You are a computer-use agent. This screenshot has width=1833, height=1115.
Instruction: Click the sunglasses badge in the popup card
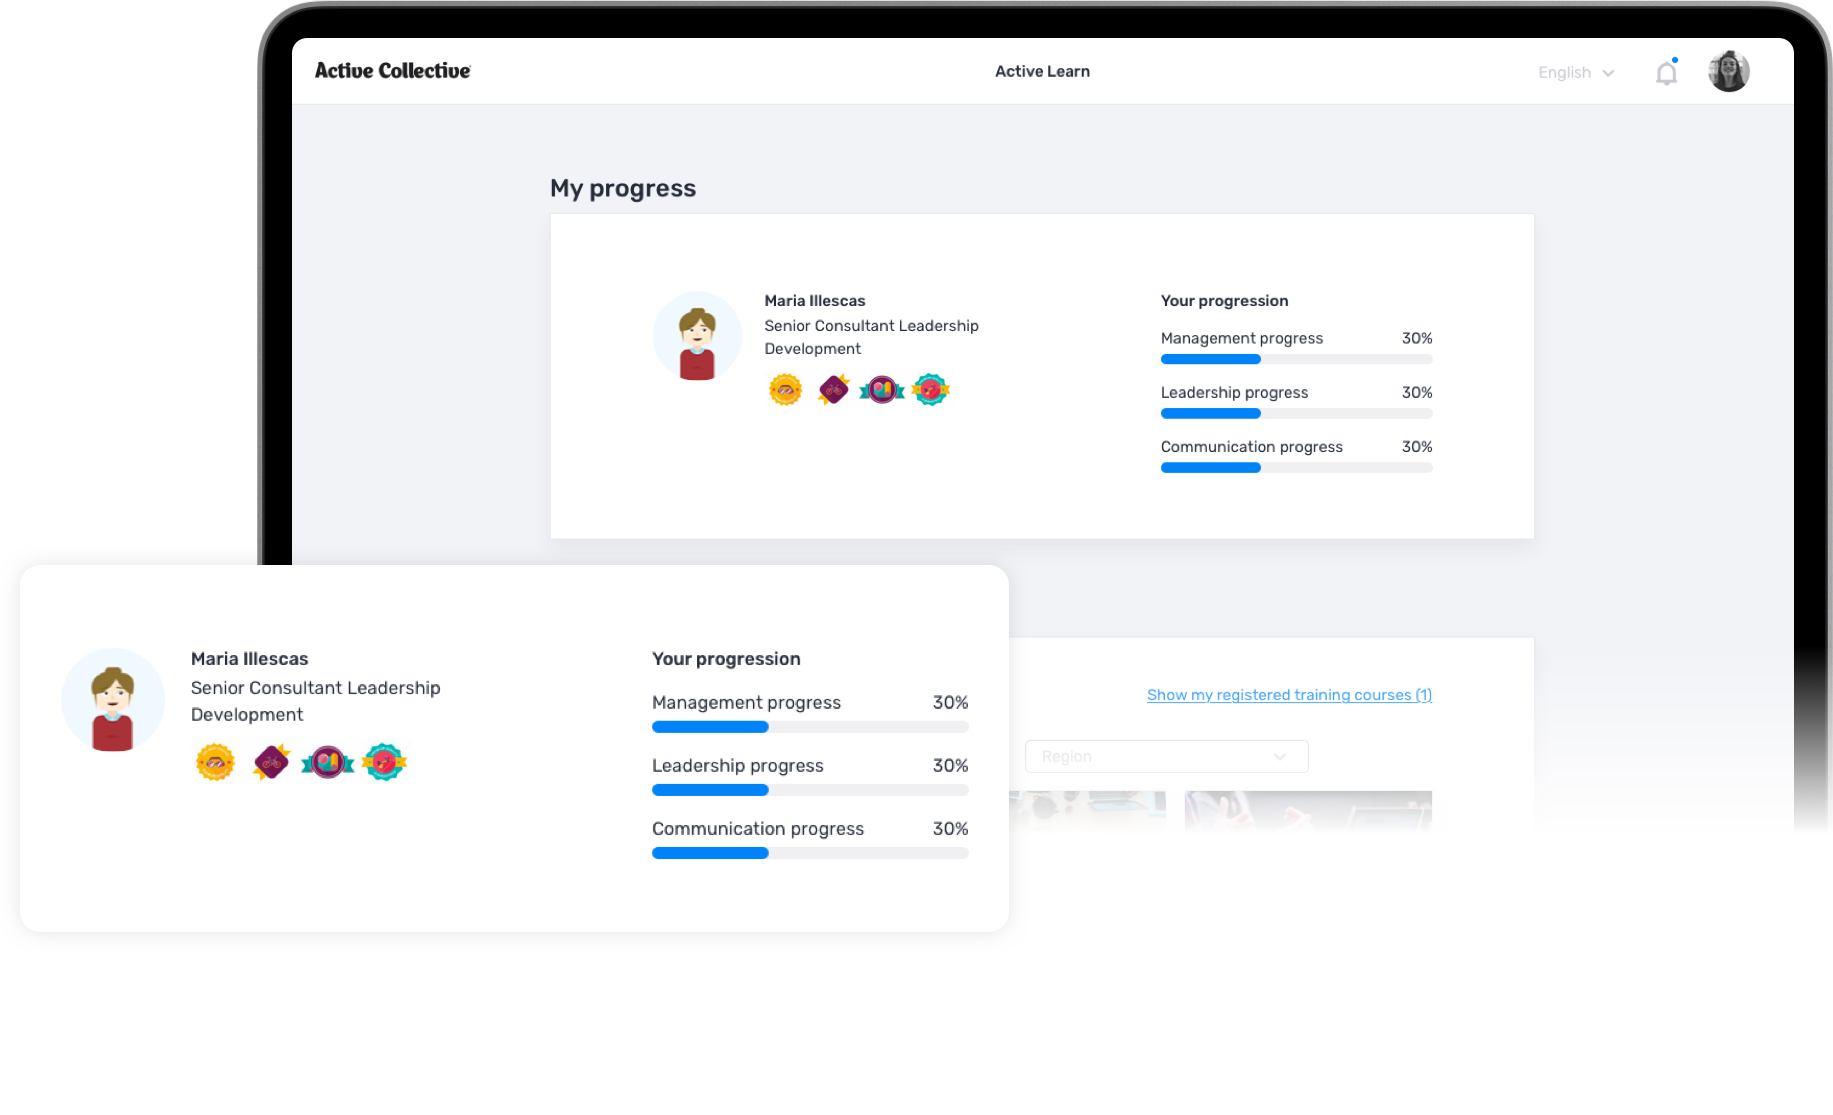click(x=214, y=762)
